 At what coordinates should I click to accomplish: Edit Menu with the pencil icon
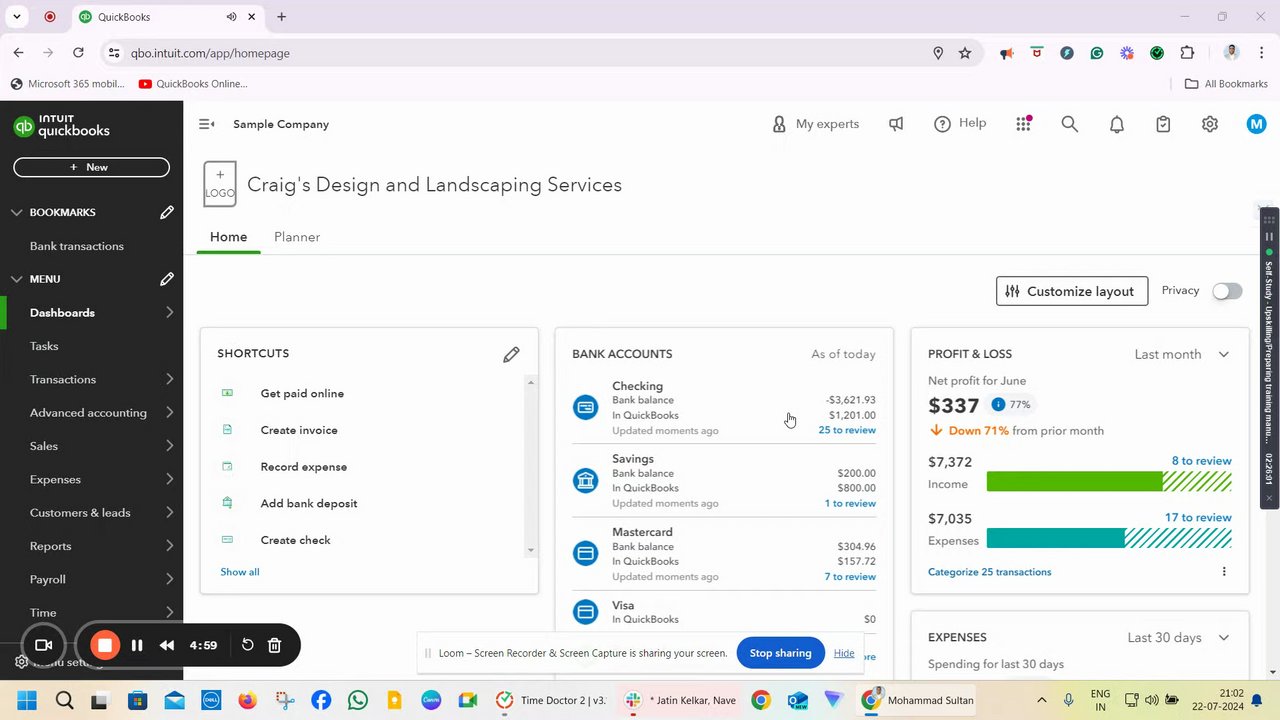pyautogui.click(x=167, y=279)
